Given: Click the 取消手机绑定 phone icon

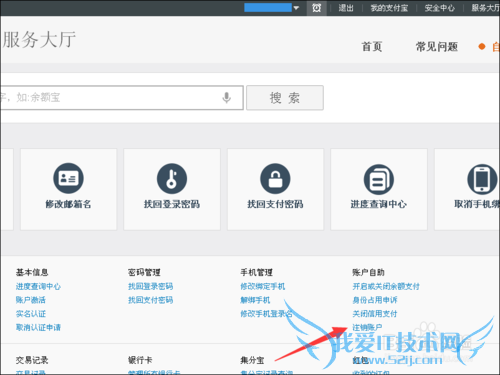Looking at the screenshot, I should (482, 178).
